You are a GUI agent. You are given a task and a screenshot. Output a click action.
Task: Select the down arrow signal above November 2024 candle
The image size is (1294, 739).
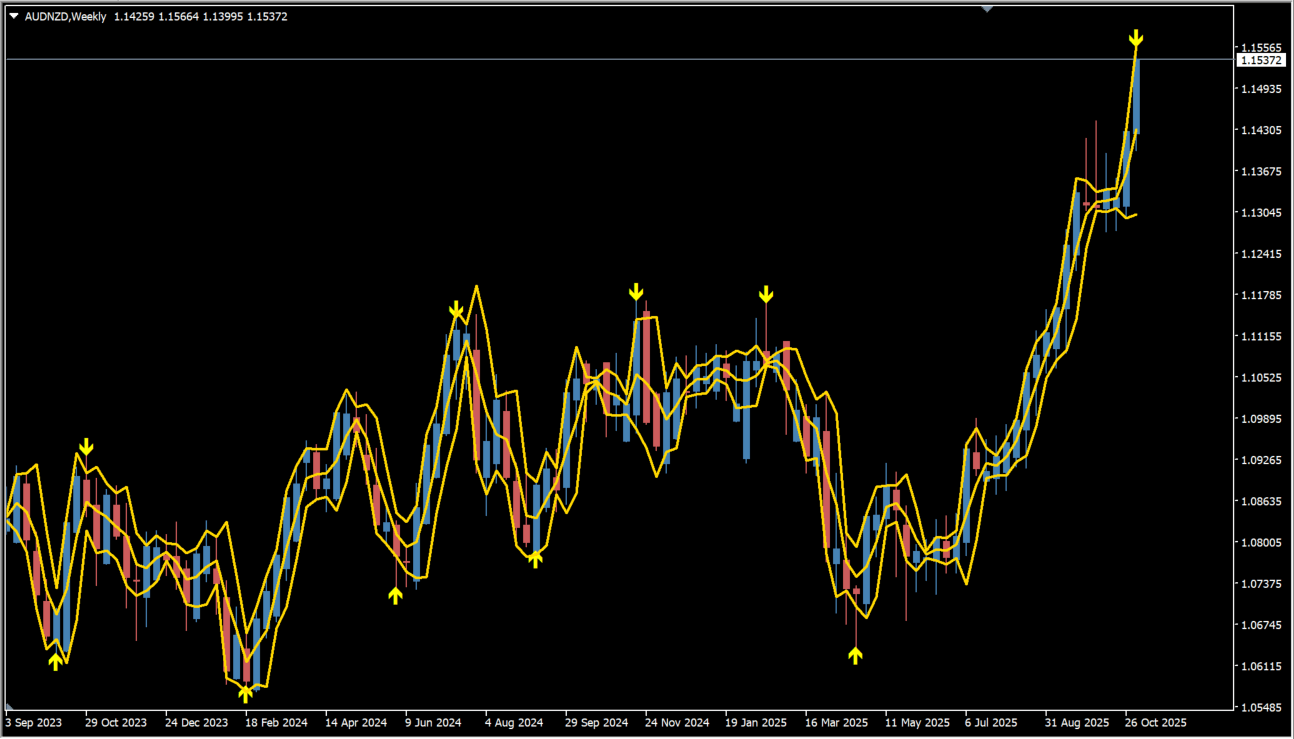[x=636, y=292]
